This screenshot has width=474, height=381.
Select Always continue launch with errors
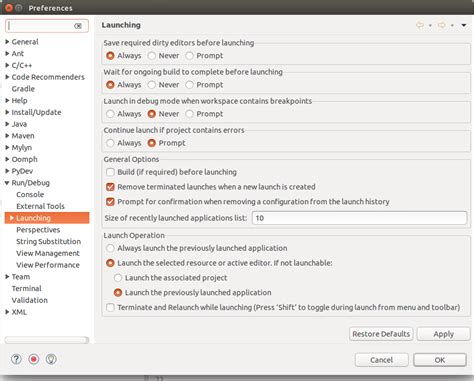(110, 143)
